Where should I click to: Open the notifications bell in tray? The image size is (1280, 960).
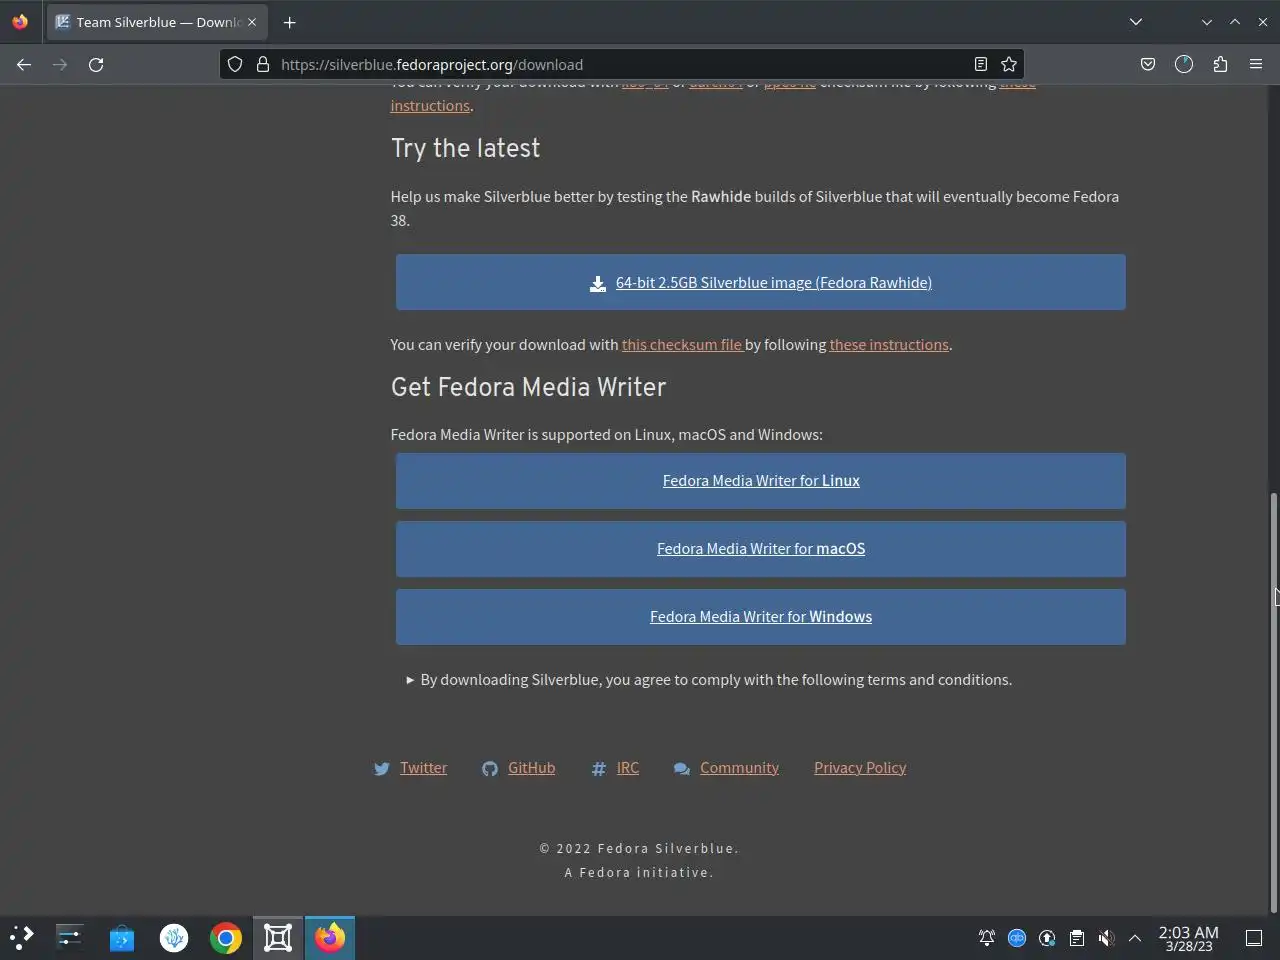click(987, 938)
